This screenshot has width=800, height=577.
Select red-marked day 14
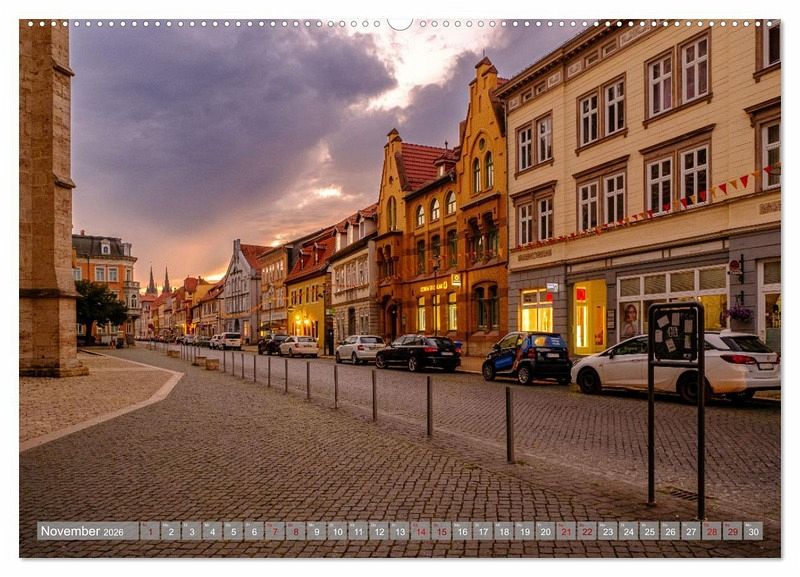[x=421, y=531]
